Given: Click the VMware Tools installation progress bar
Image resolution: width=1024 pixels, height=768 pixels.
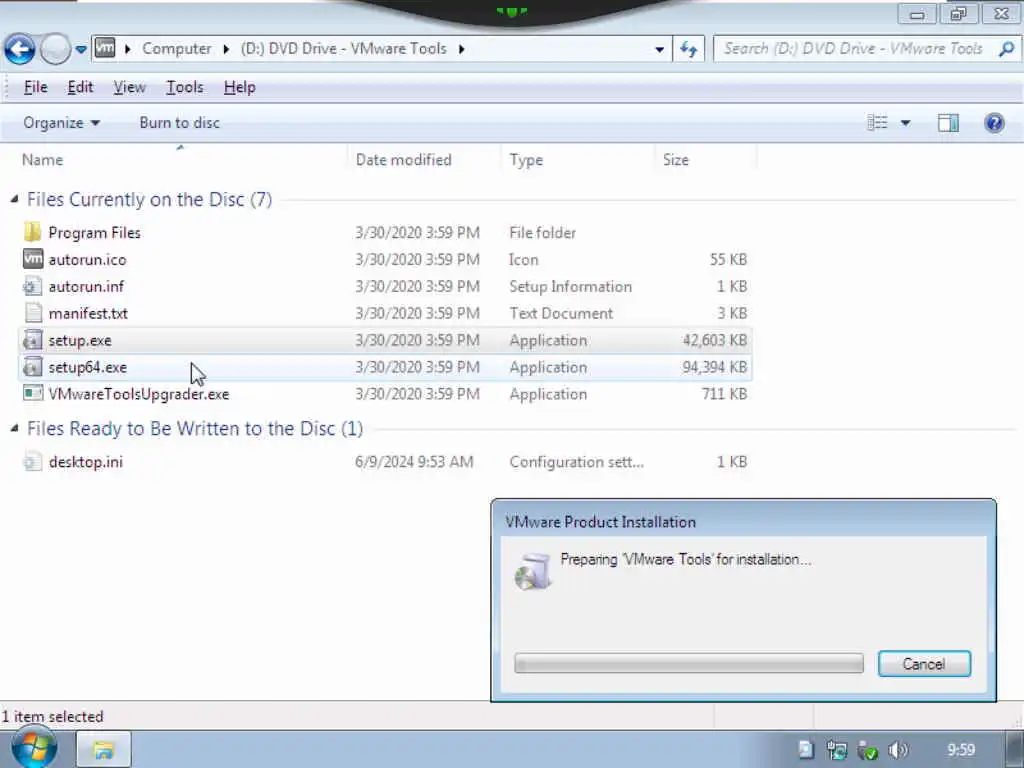Looking at the screenshot, I should coord(688,664).
